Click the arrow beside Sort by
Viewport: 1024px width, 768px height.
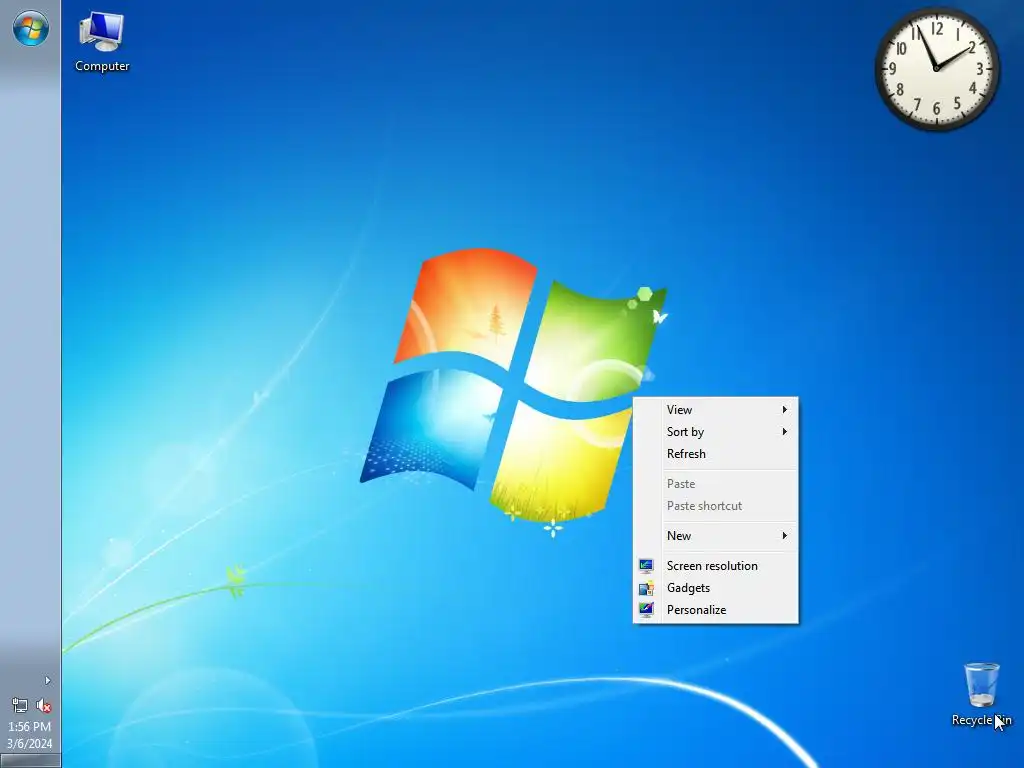point(785,432)
